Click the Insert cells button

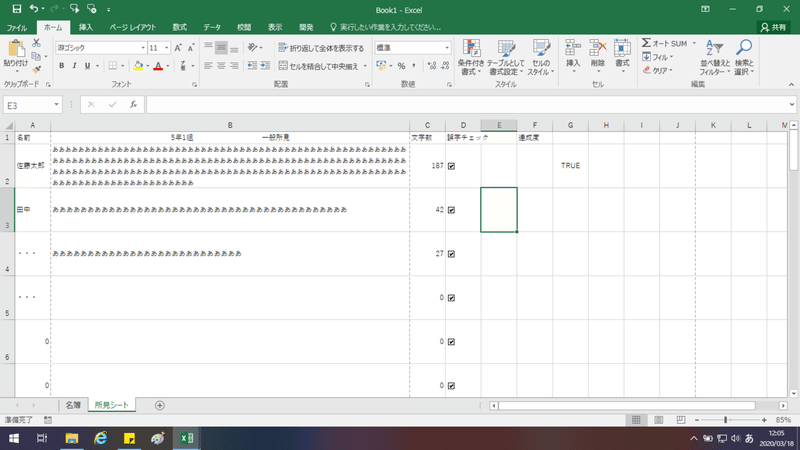coord(573,56)
